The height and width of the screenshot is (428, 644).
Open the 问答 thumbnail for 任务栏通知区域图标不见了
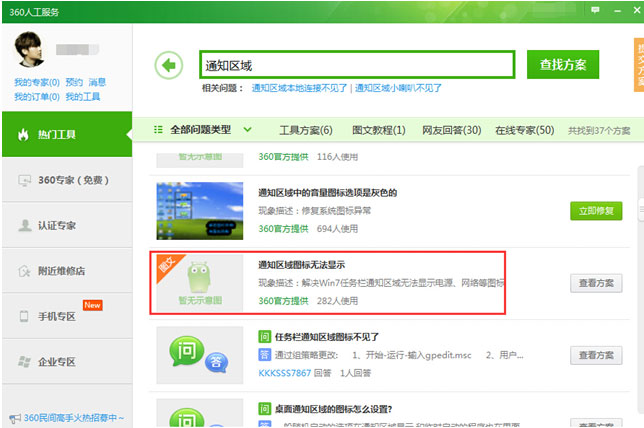pyautogui.click(x=200, y=355)
